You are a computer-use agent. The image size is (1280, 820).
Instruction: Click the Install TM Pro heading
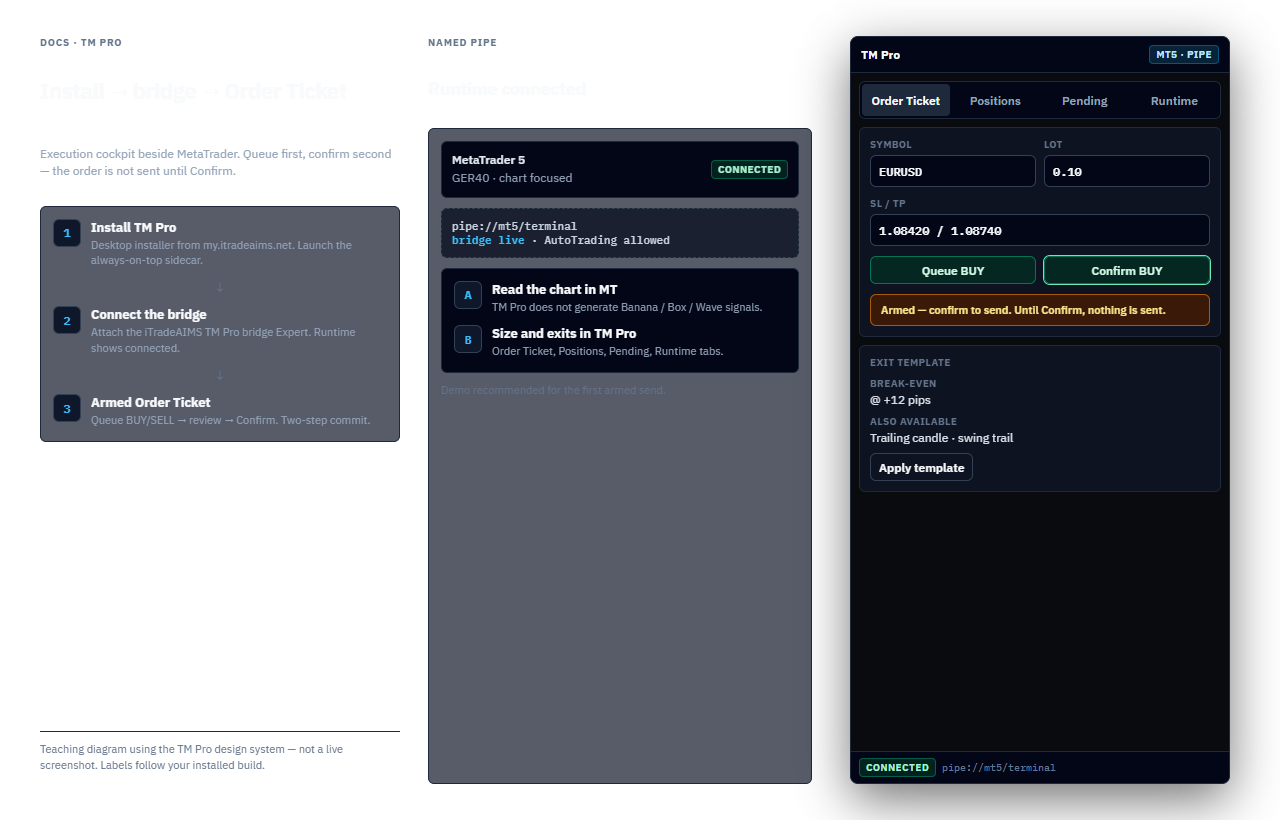click(x=133, y=227)
